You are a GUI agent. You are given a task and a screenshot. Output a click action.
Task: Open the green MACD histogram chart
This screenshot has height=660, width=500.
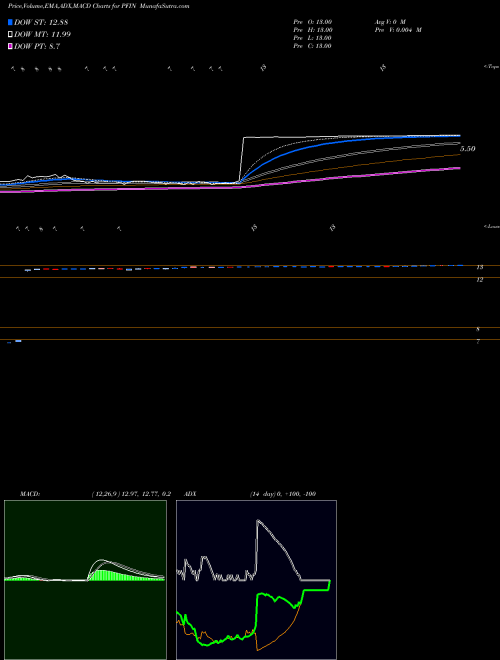tap(85, 580)
